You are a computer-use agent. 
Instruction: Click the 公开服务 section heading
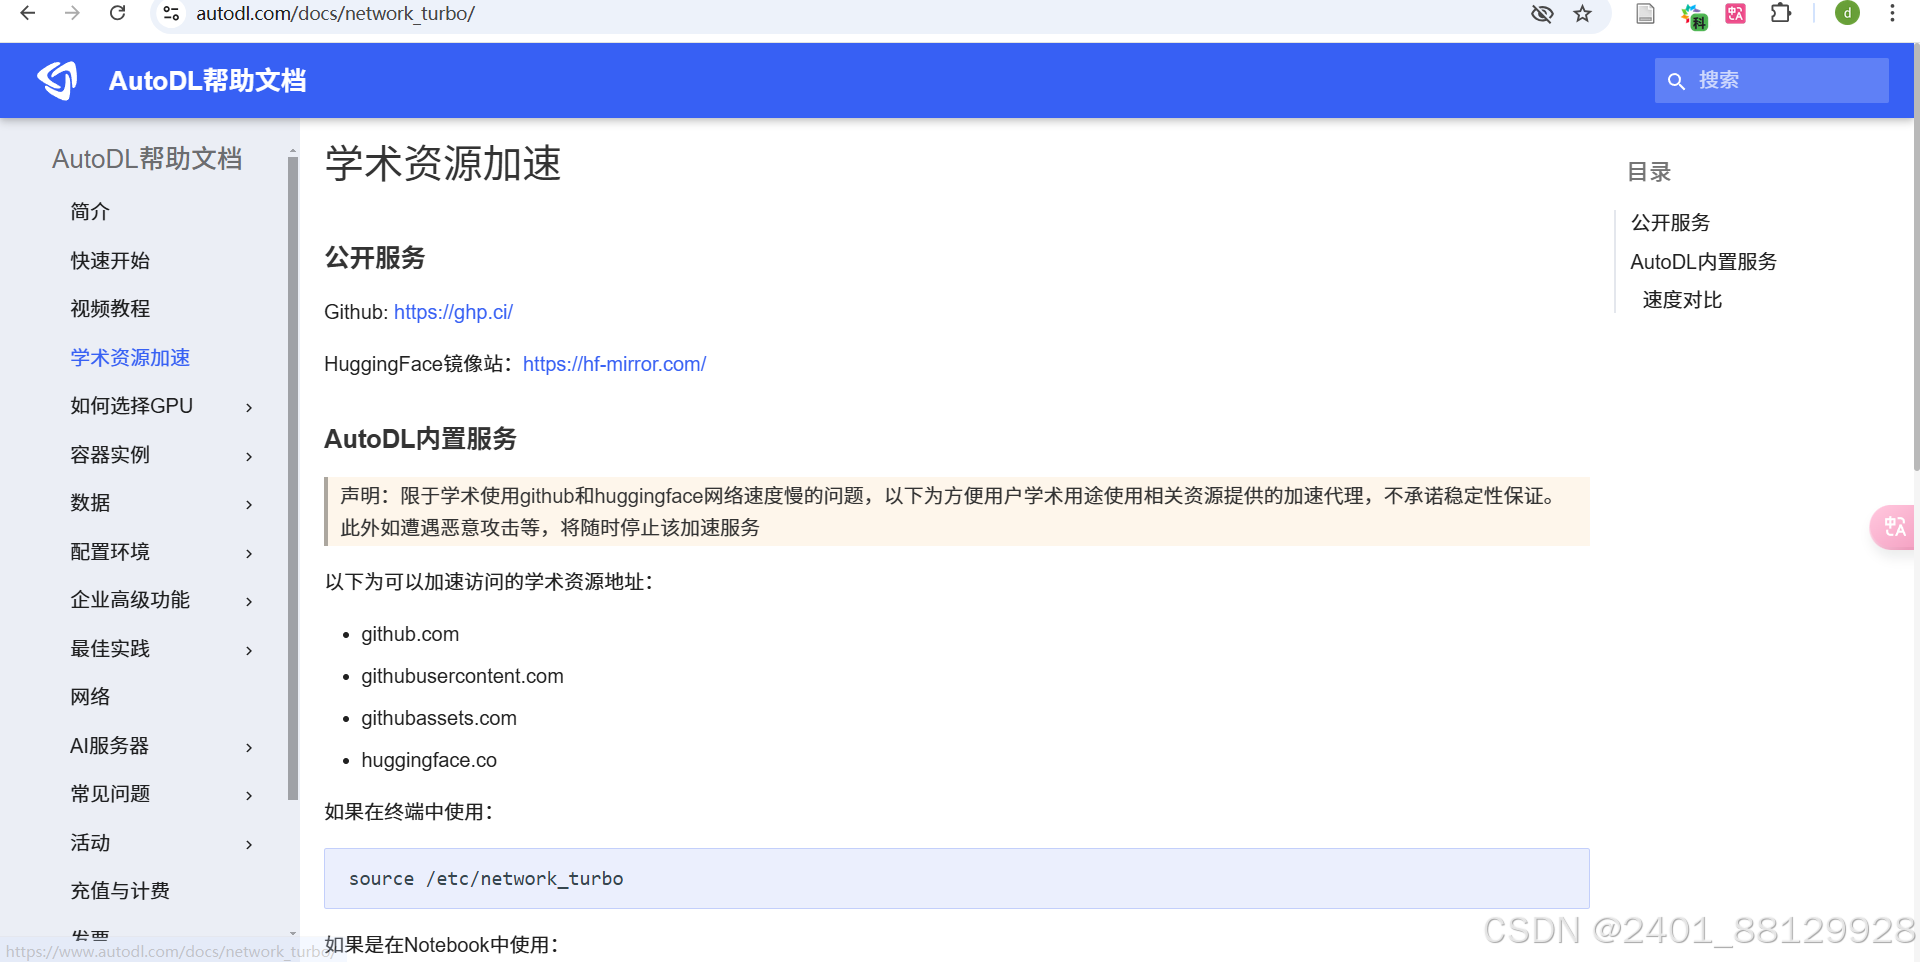pos(375,258)
